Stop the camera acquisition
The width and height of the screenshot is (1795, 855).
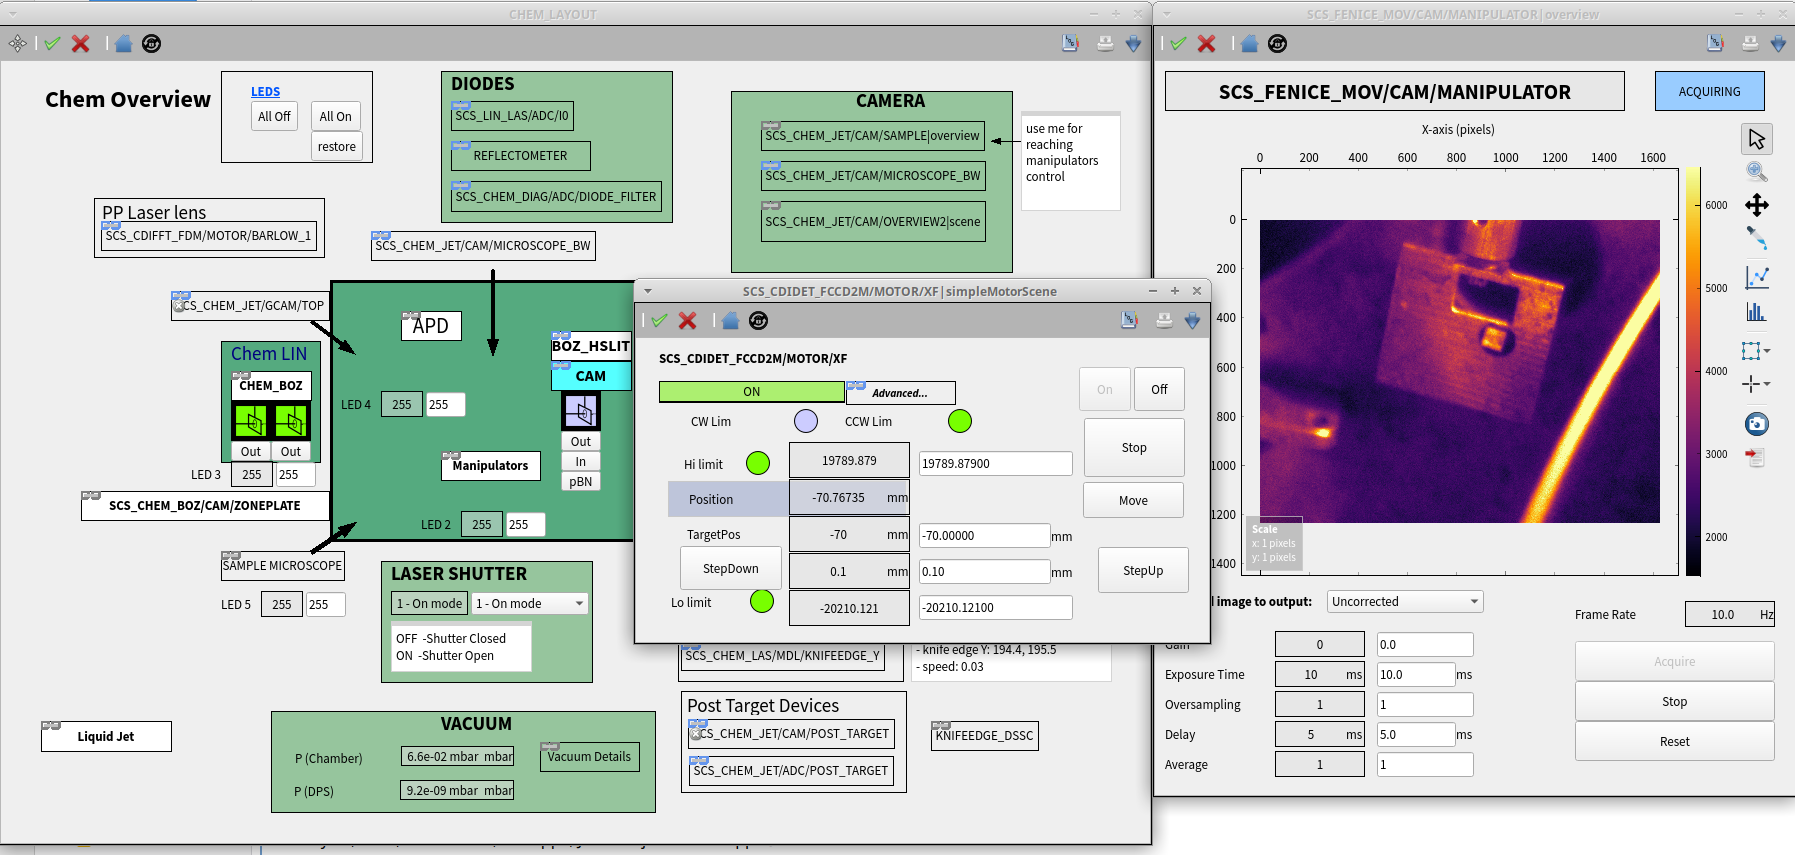pos(1674,701)
